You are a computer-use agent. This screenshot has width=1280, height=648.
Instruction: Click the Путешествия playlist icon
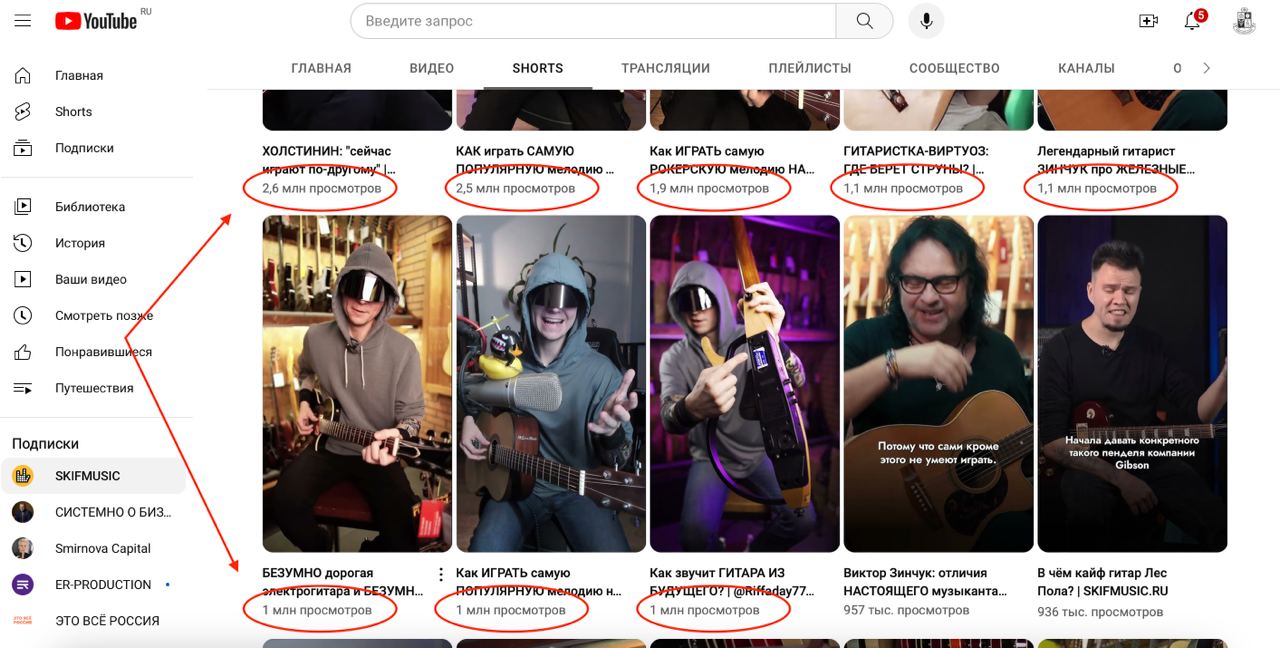(x=22, y=388)
